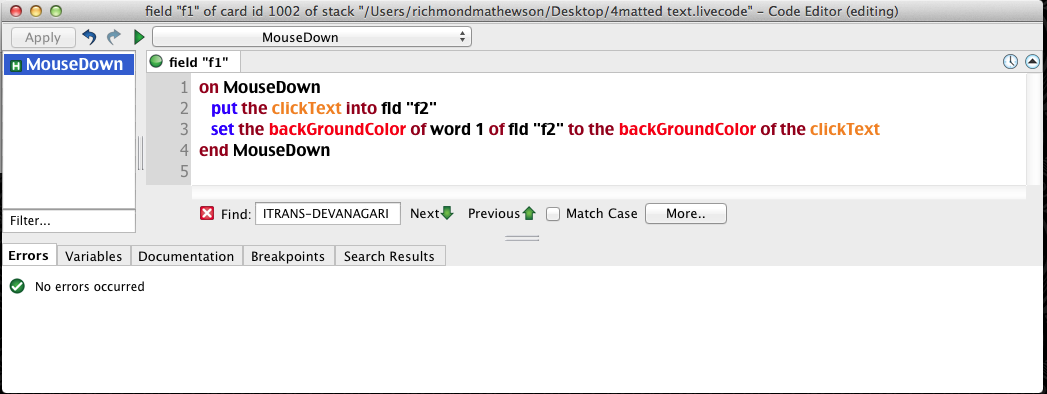Switch to the Variables tab
This screenshot has height=394, width=1047.
pyautogui.click(x=93, y=256)
